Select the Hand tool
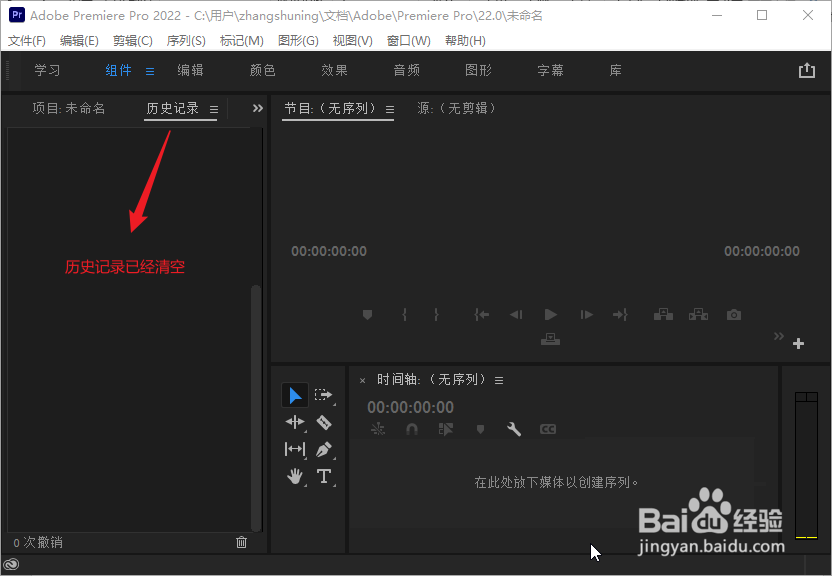The image size is (832, 576). [295, 477]
